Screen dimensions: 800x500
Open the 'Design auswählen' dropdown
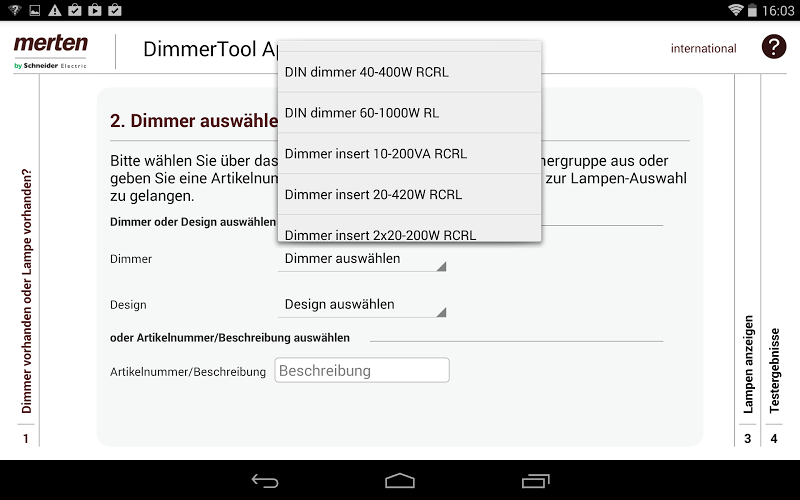click(x=362, y=305)
